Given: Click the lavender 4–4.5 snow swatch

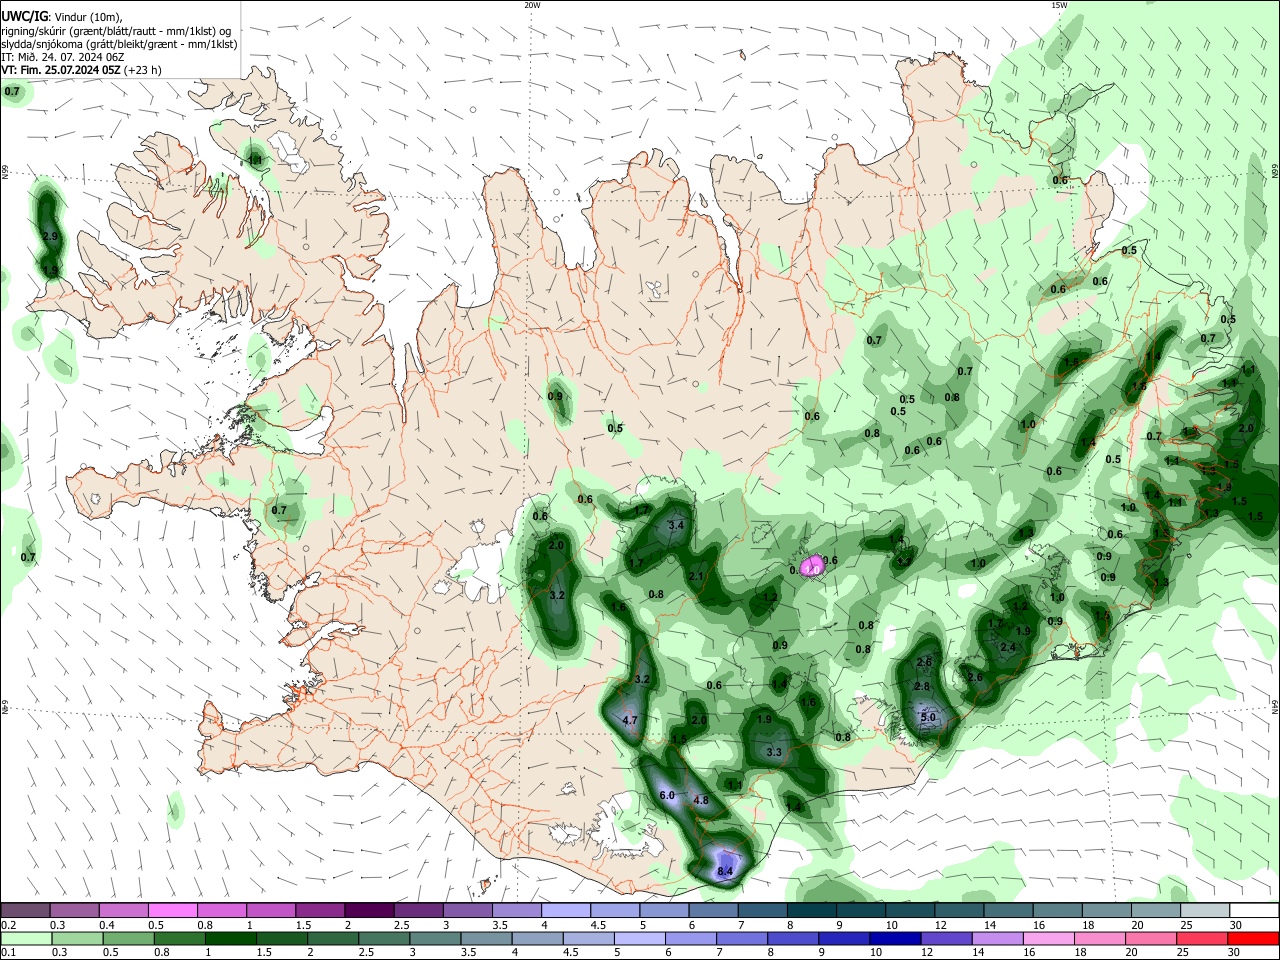Looking at the screenshot, I should tap(566, 911).
